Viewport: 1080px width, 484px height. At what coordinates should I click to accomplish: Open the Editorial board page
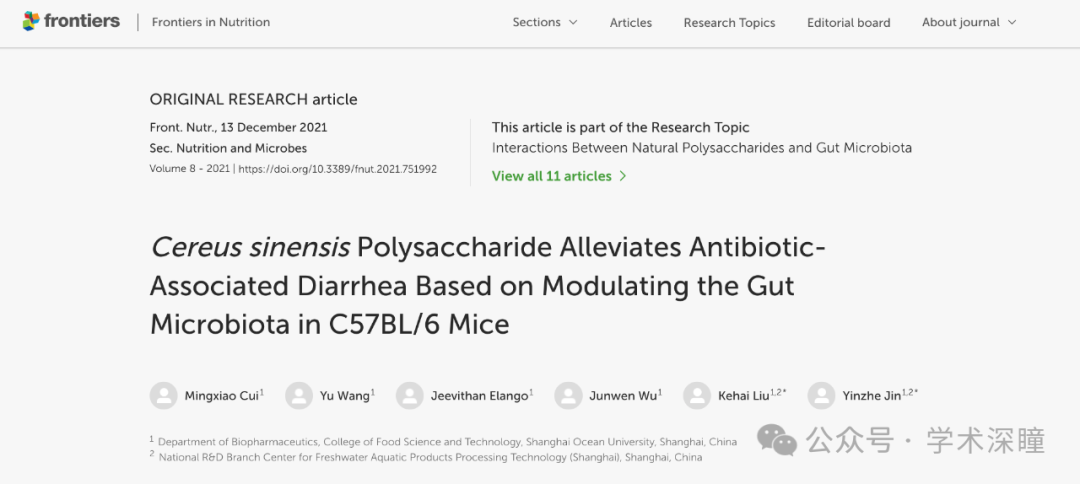click(849, 23)
